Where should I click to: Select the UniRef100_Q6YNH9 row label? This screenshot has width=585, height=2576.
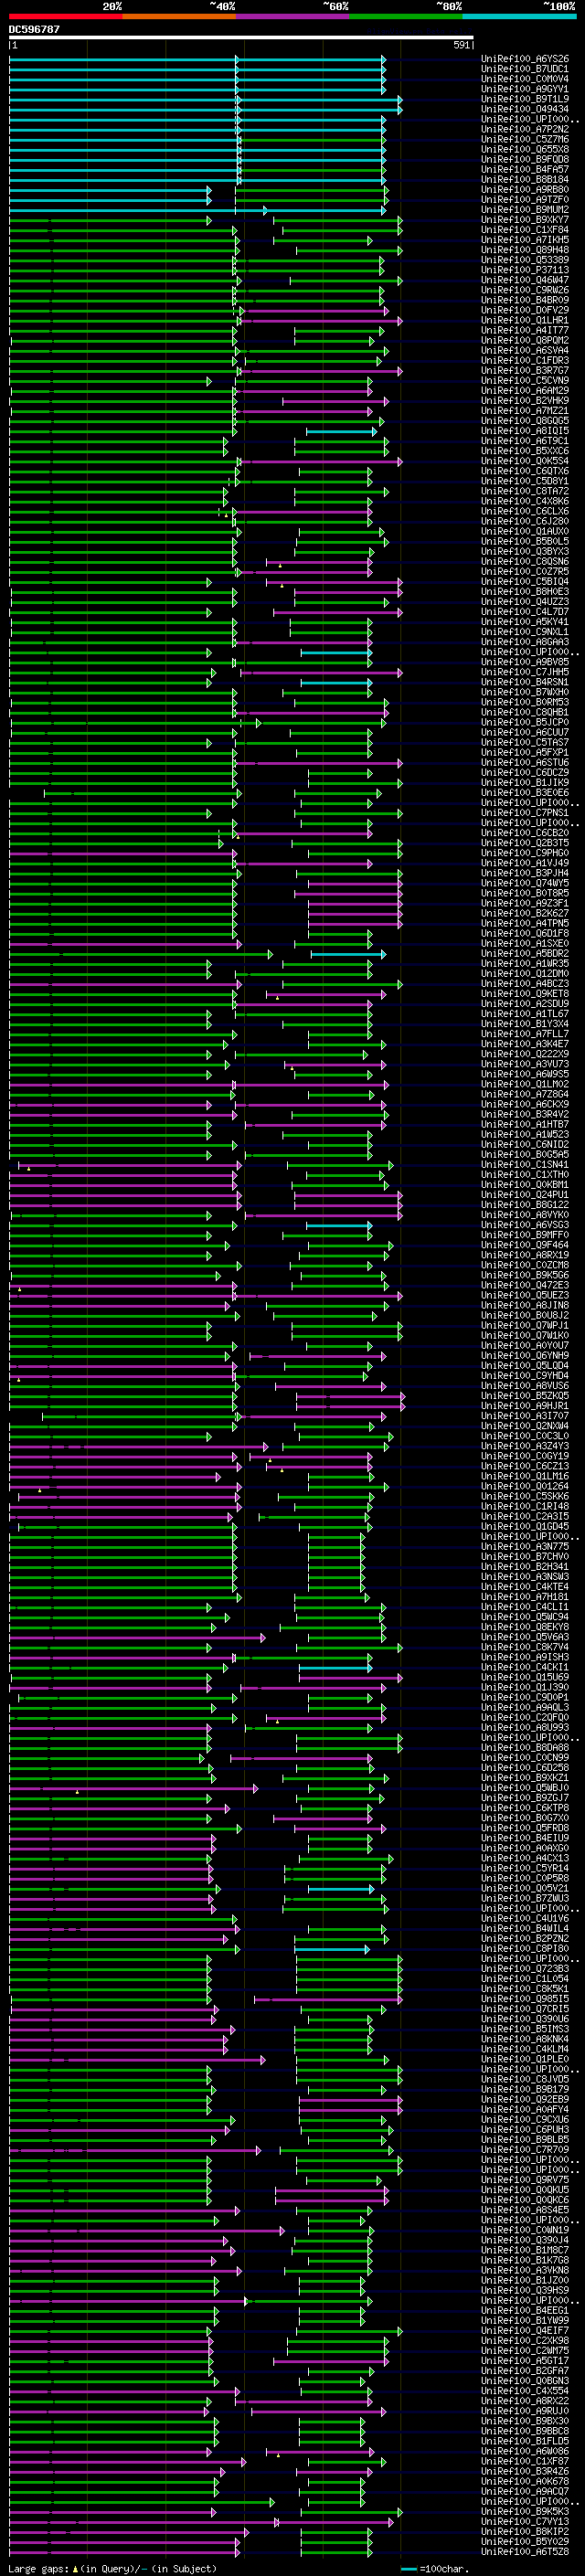pos(525,1356)
